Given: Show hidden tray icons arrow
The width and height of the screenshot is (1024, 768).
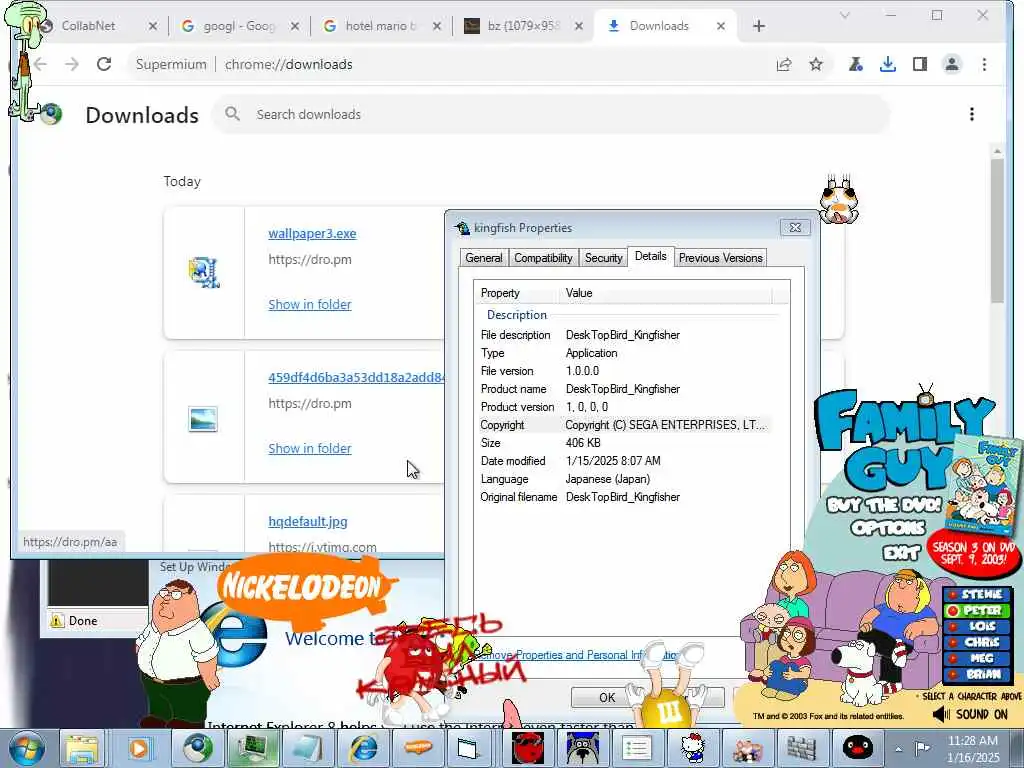Looking at the screenshot, I should [x=899, y=748].
